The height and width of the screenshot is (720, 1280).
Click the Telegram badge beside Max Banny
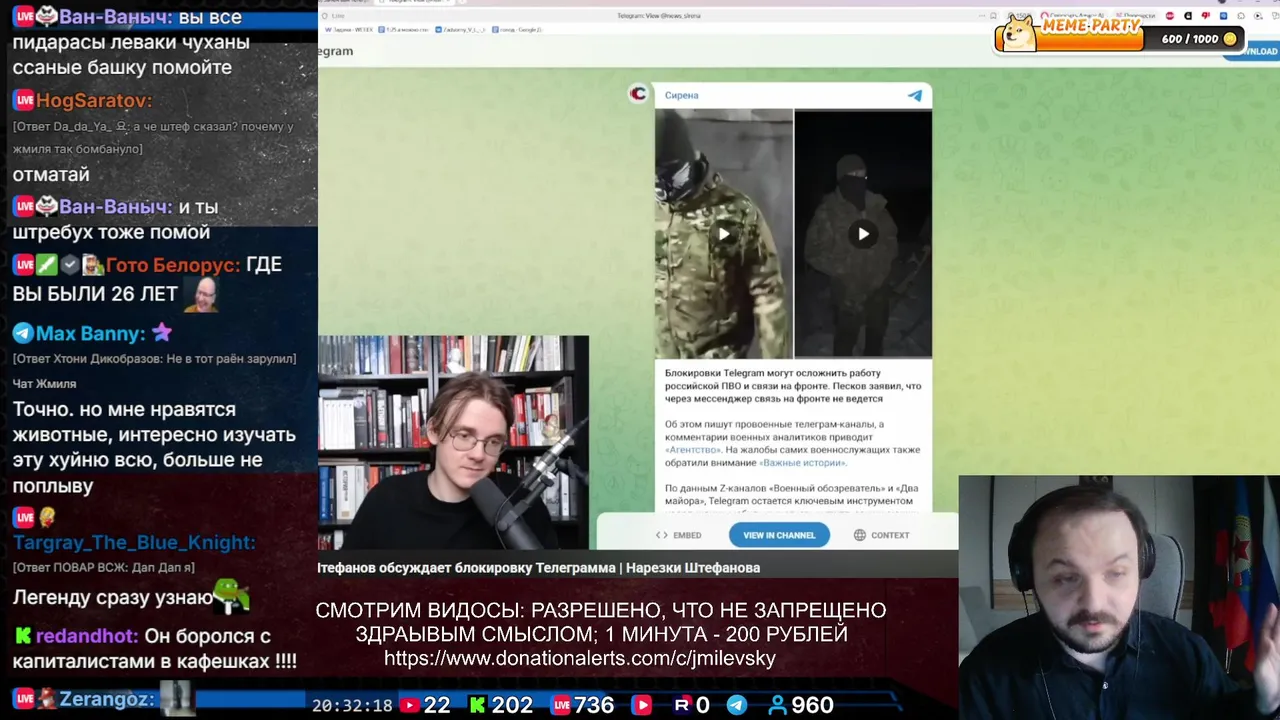click(x=23, y=333)
